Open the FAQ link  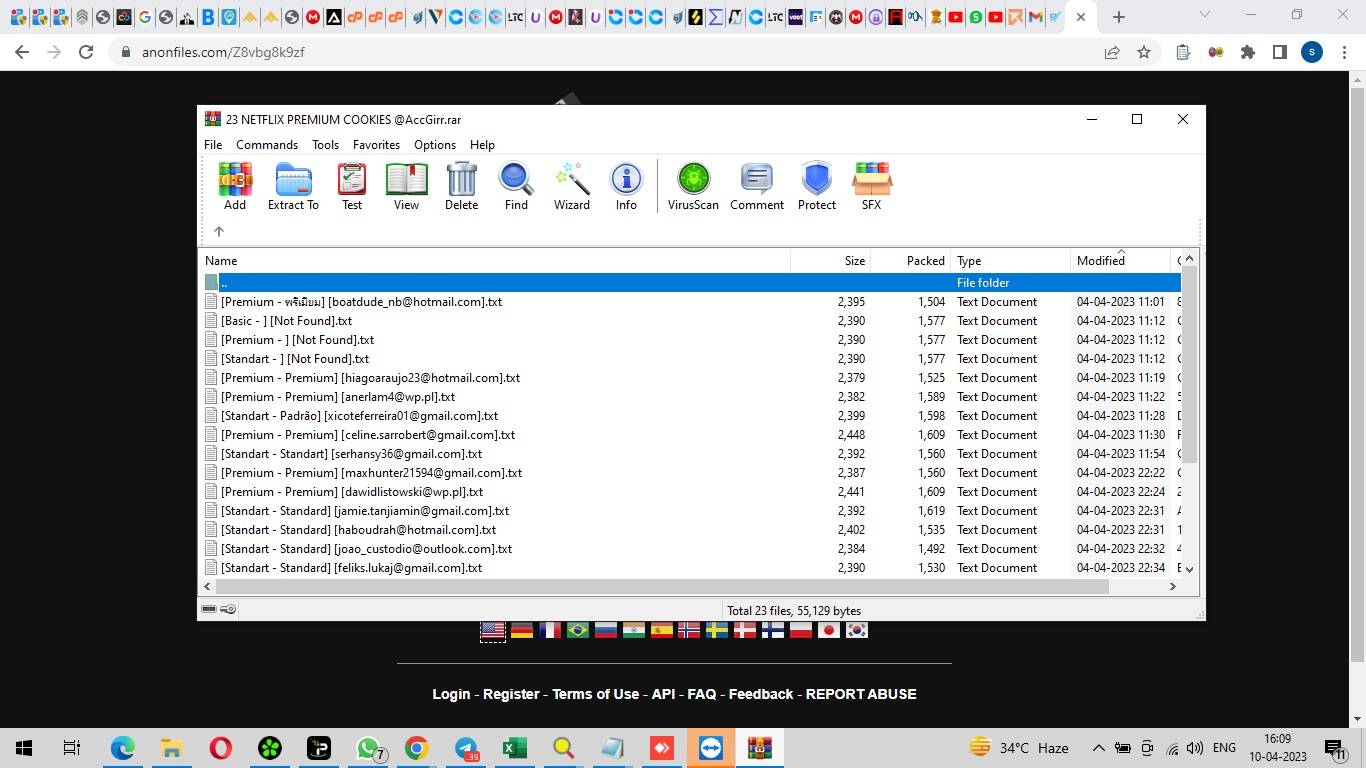pos(702,694)
